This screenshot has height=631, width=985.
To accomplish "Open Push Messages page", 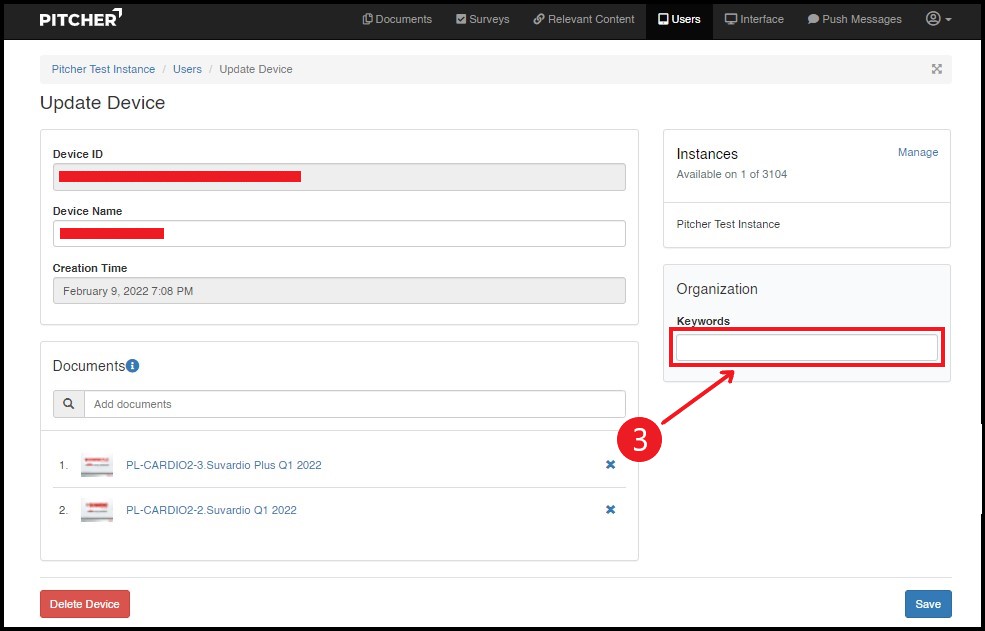I will 854,19.
